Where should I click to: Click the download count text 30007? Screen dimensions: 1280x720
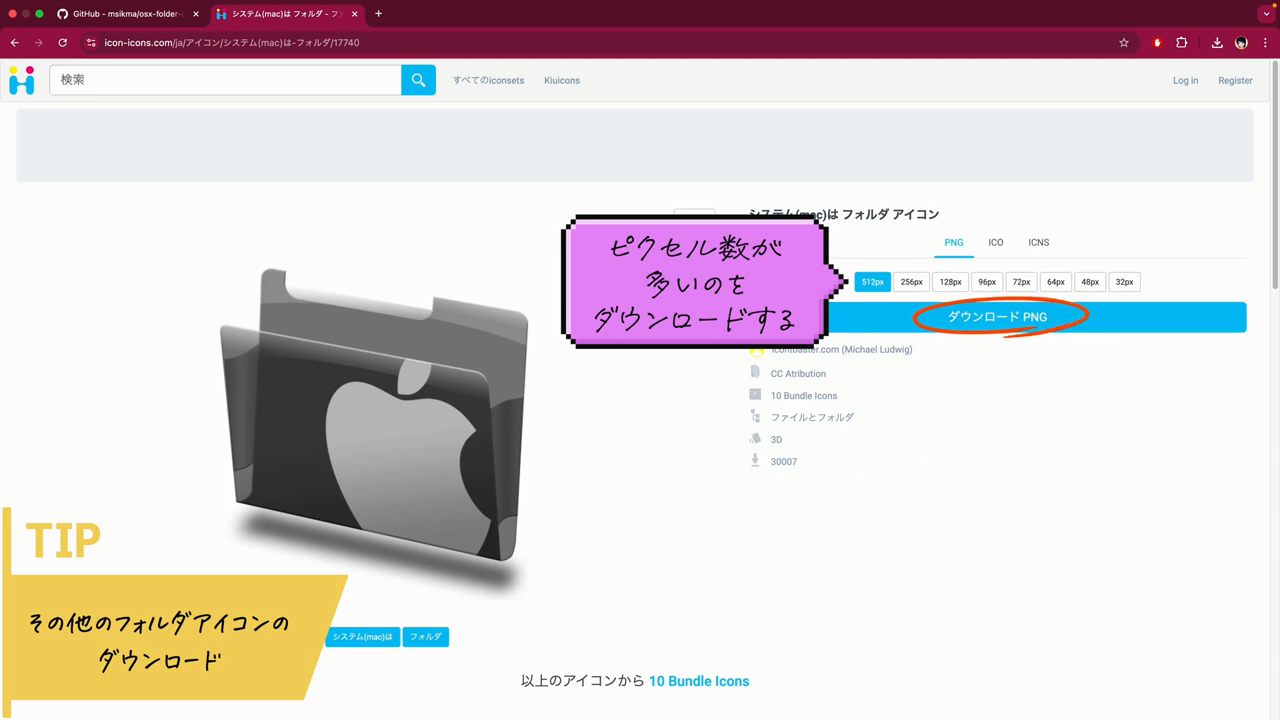784,462
